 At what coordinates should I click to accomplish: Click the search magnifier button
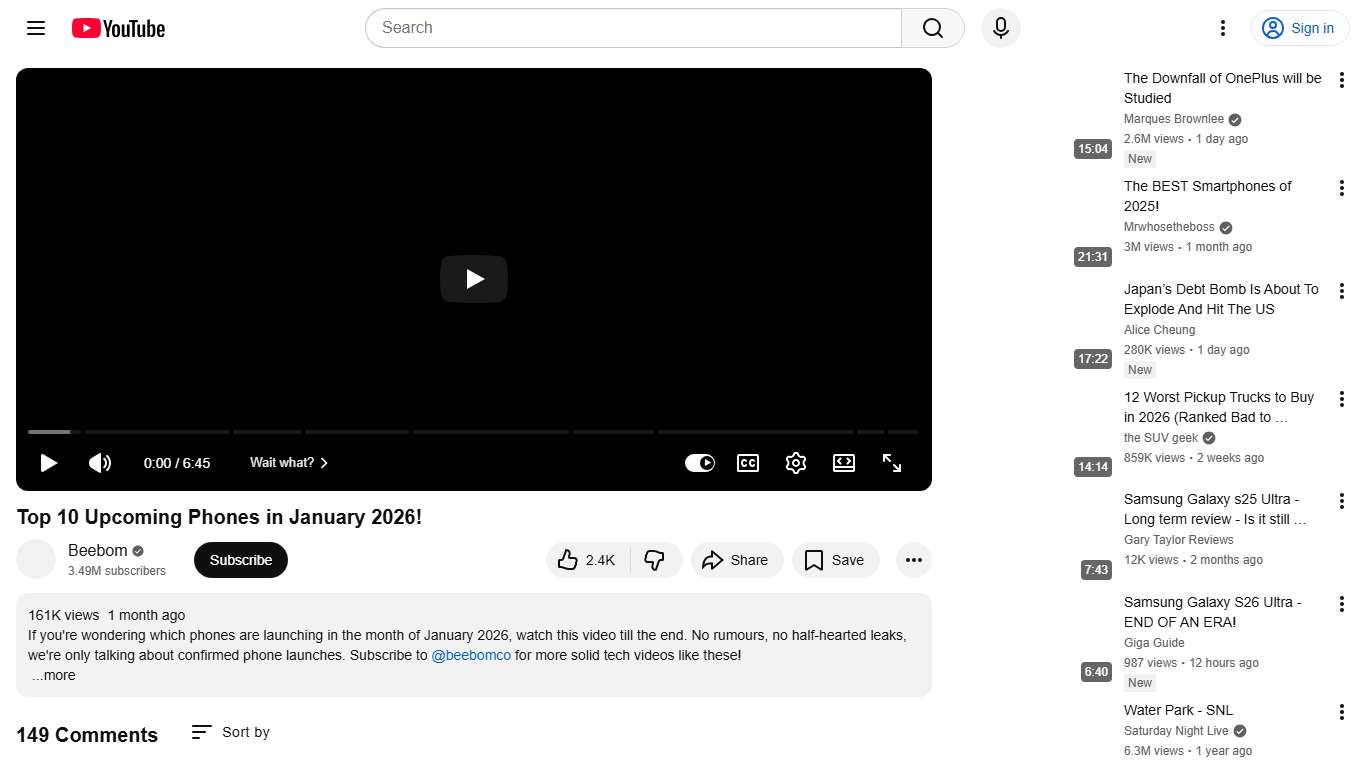coord(932,28)
